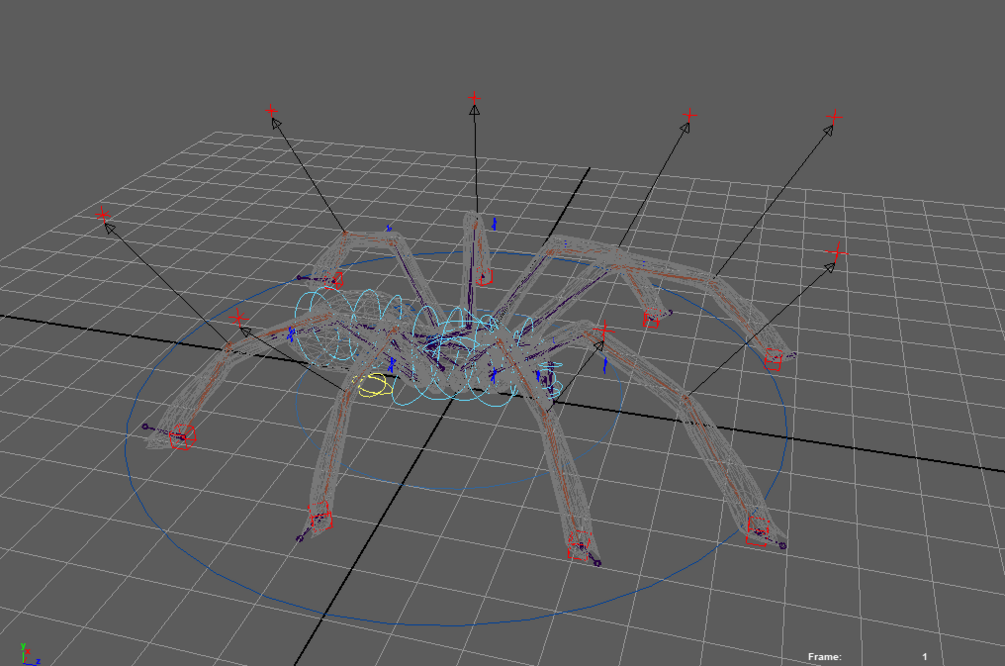Pick the red locator beside the abdomen's left side

pyautogui.click(x=238, y=318)
